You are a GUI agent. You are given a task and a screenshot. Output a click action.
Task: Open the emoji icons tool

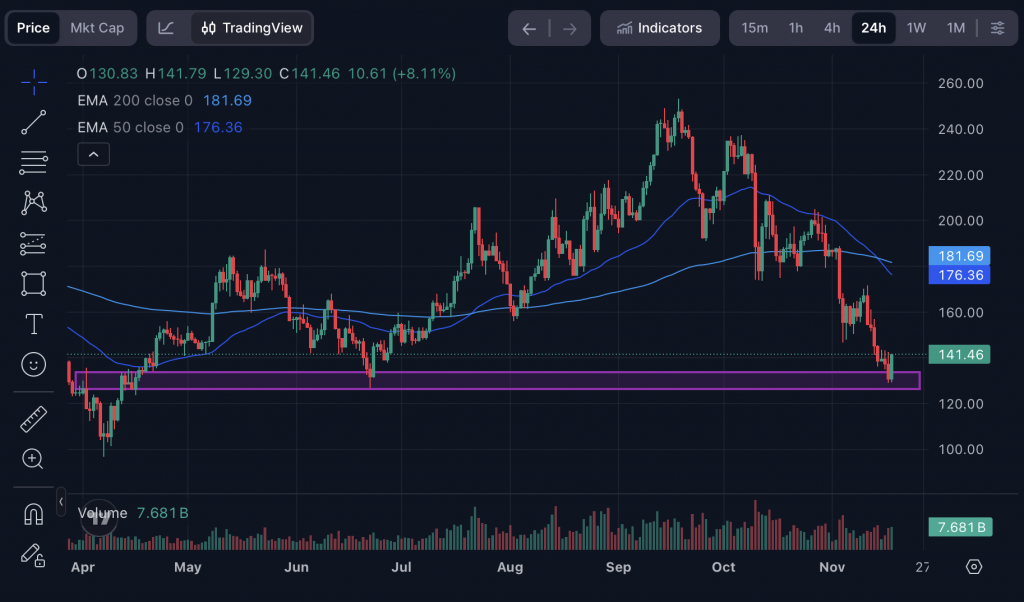click(34, 365)
